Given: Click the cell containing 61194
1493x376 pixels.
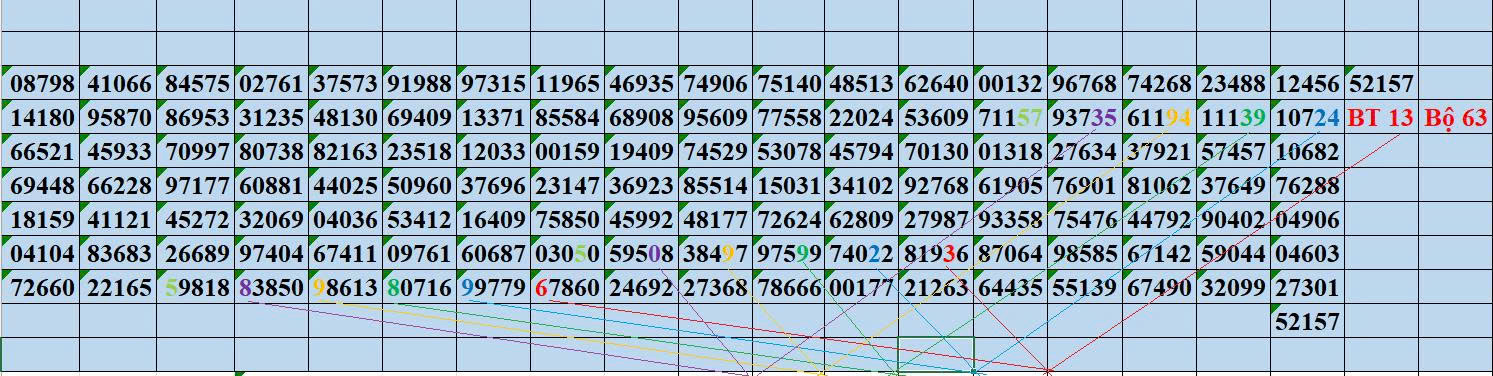Looking at the screenshot, I should click(x=1159, y=118).
